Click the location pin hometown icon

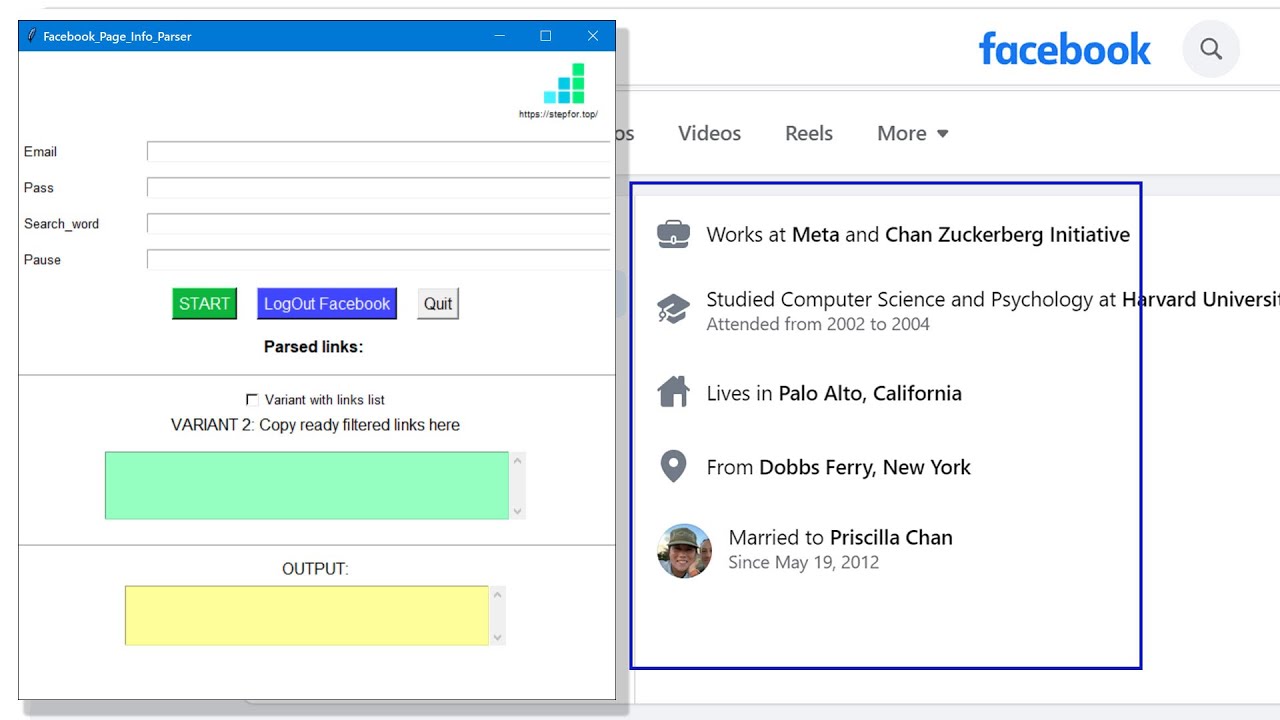click(673, 466)
